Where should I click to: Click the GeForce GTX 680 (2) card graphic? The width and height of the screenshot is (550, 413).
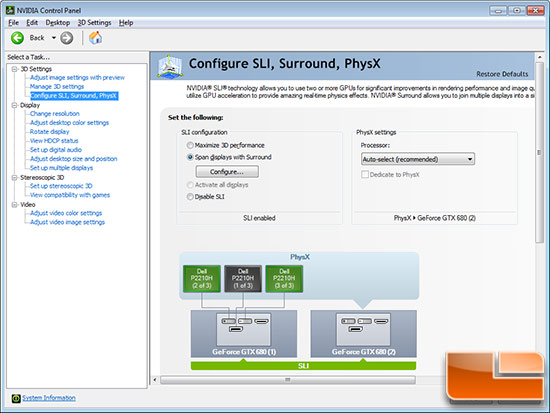point(364,334)
